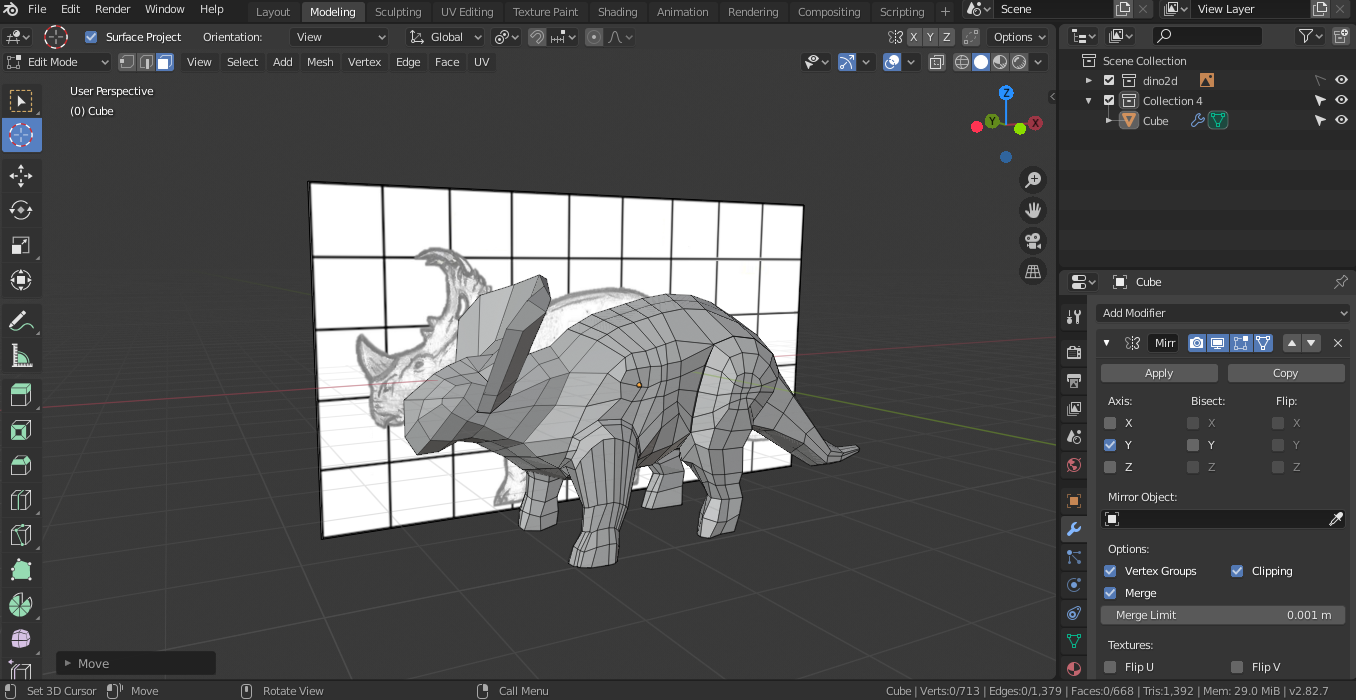1356x700 pixels.
Task: Select the Scale tool
Action: coord(21,245)
